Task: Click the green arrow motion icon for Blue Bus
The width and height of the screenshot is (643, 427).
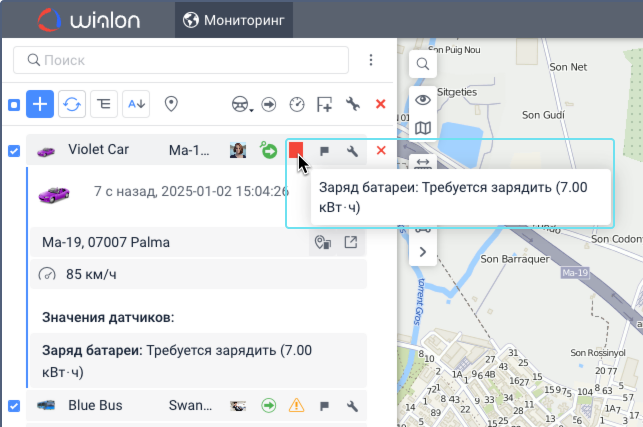Action: tap(269, 406)
